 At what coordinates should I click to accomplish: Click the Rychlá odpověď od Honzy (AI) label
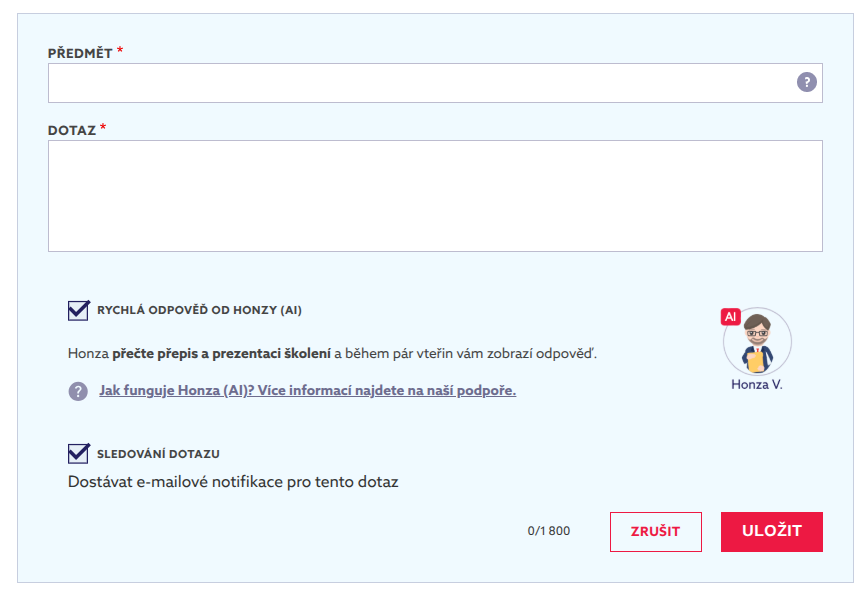click(199, 311)
